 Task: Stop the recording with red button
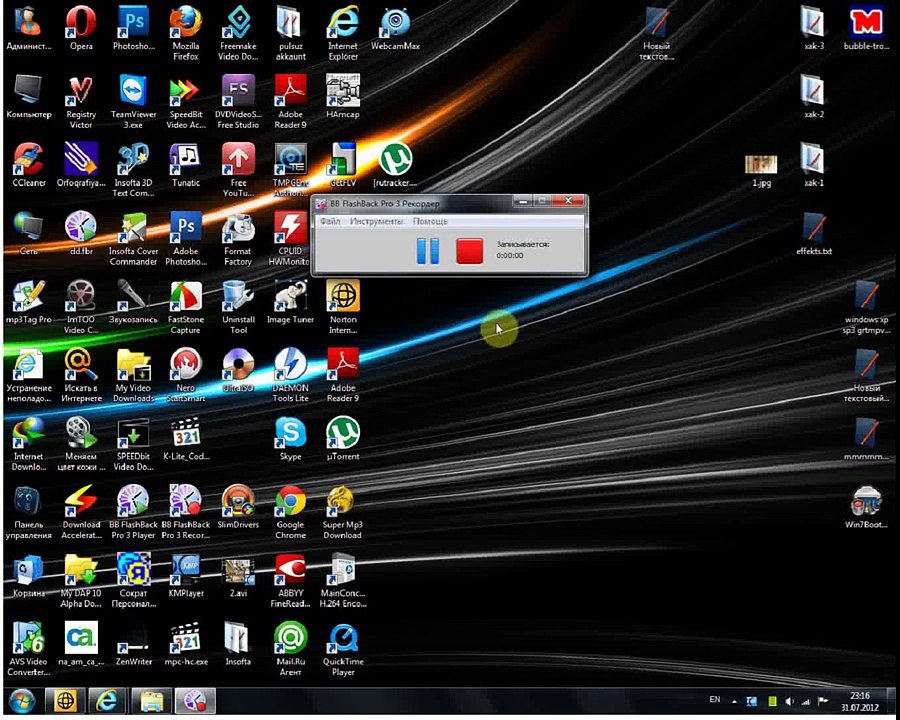[x=470, y=251]
